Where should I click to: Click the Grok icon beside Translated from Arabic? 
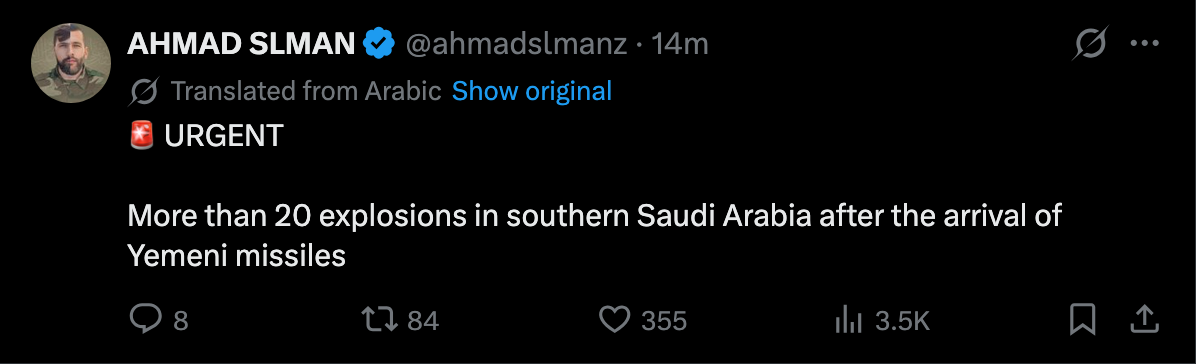point(144,92)
